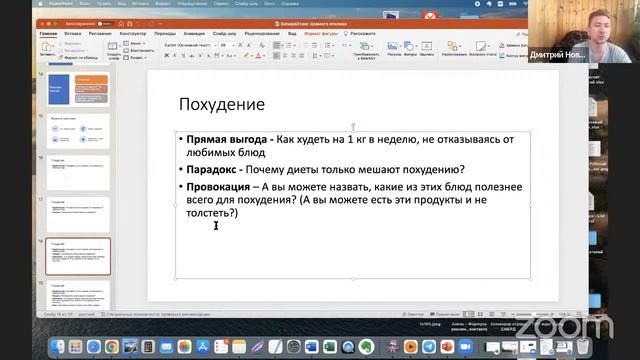640x360 pixels.
Task: Adjust the zoom slider in the status bar
Action: pos(533,314)
